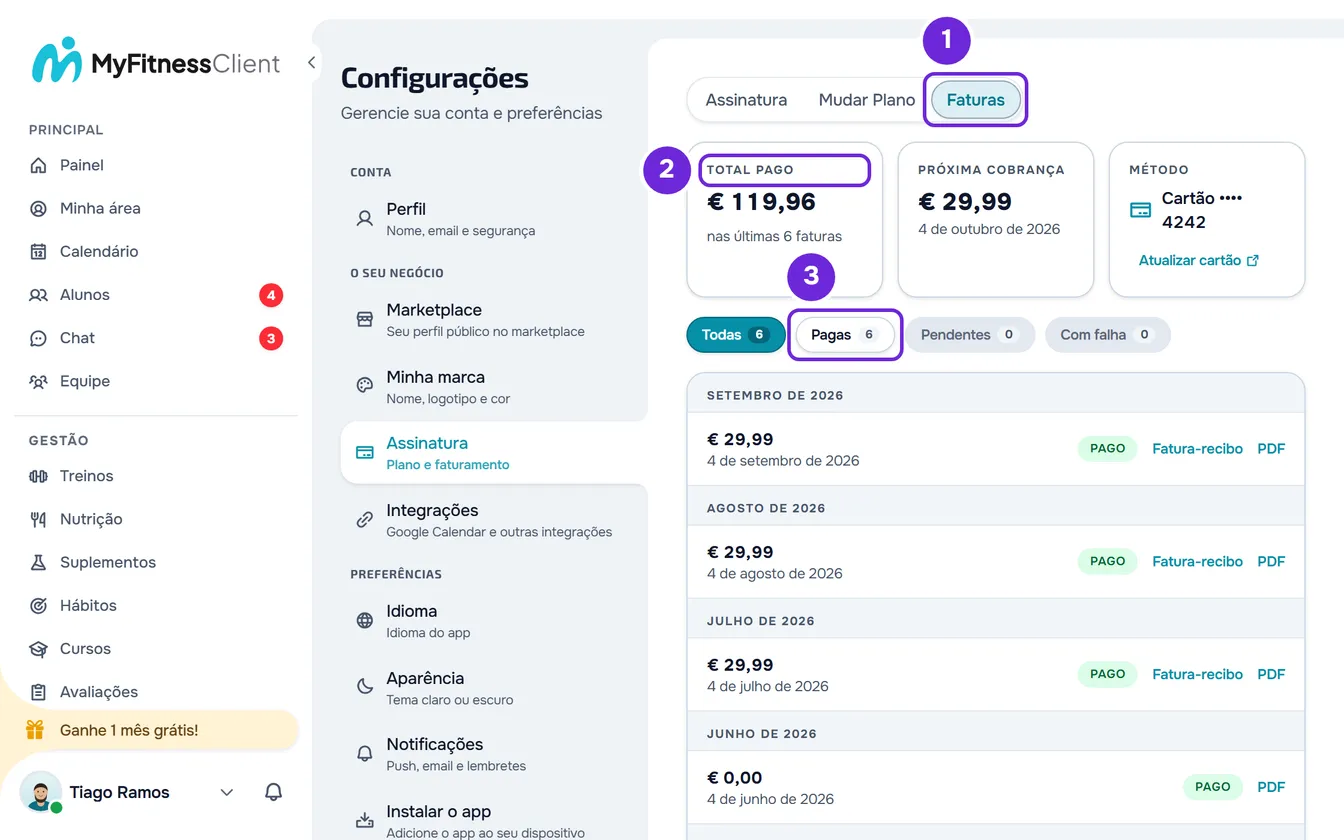Open Marketplace settings section

click(x=494, y=319)
